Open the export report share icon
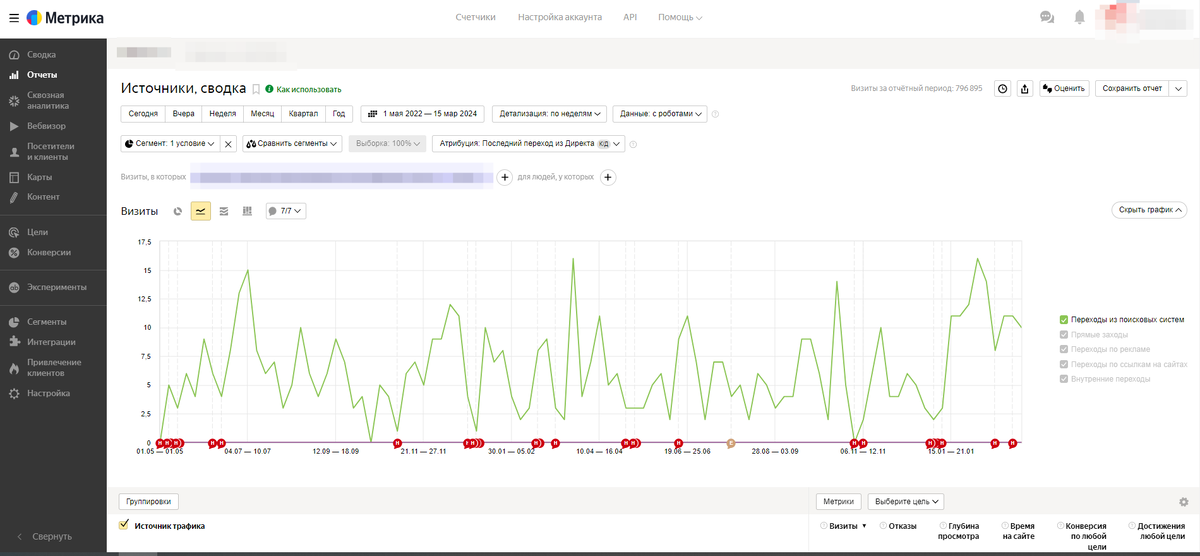Image resolution: width=1200 pixels, height=556 pixels. pos(1024,88)
